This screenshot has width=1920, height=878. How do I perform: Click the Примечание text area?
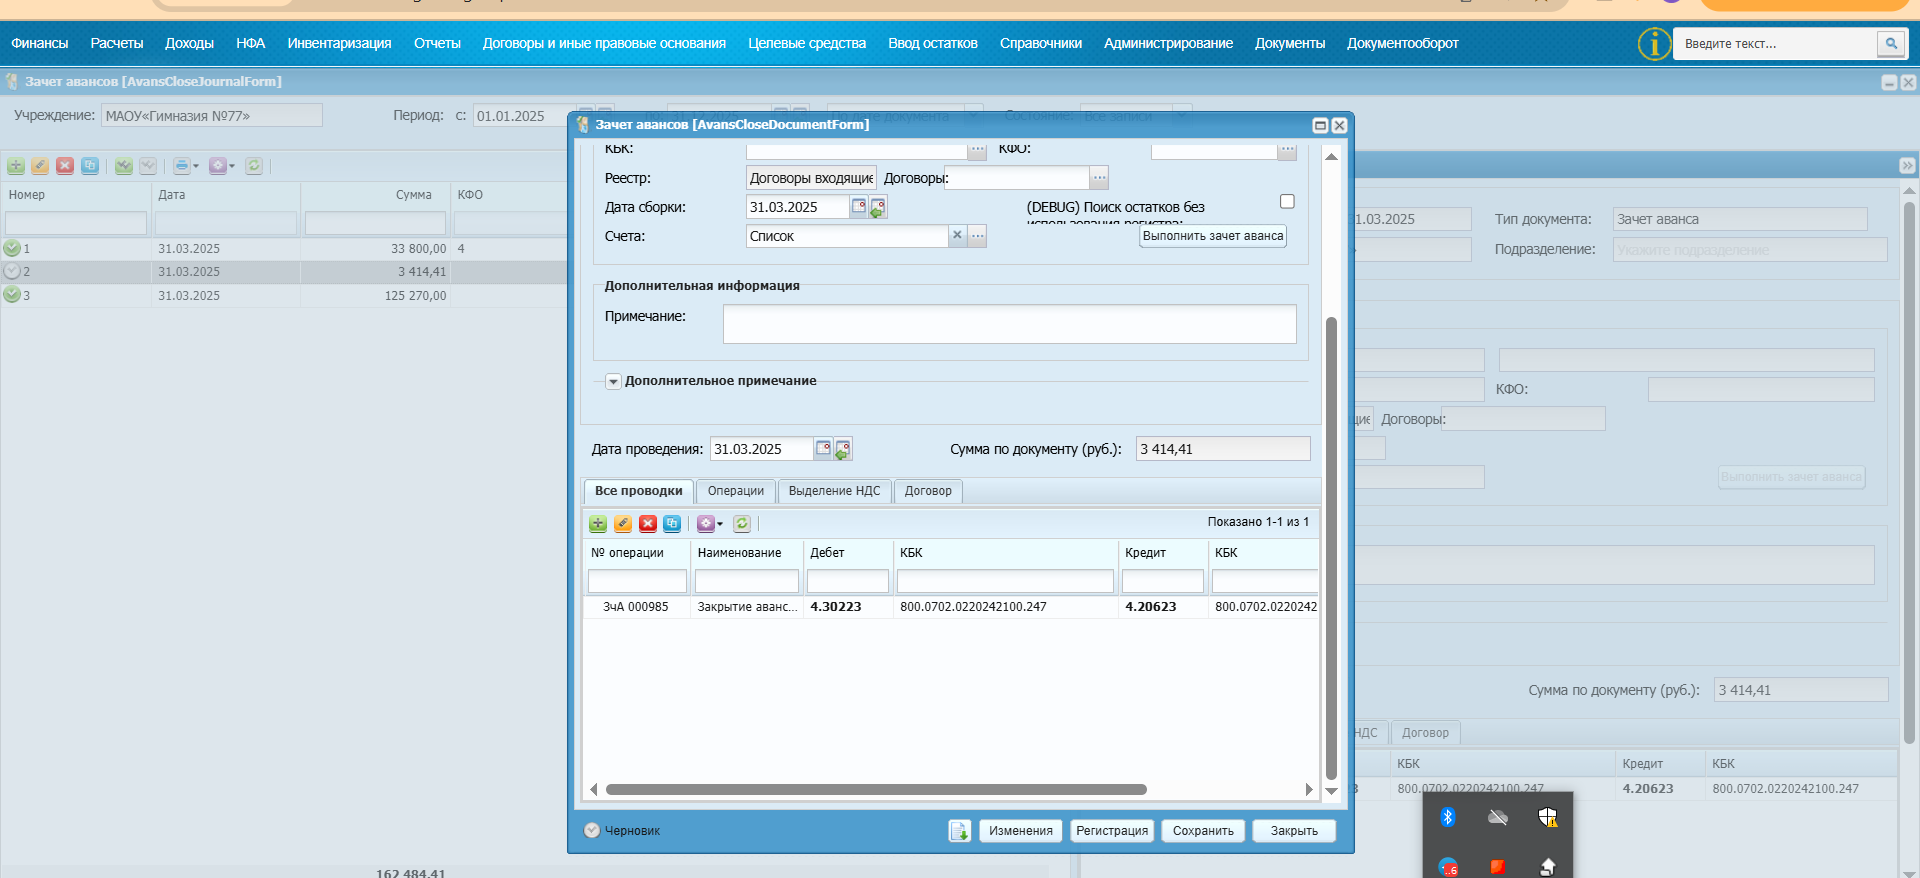click(x=1010, y=324)
